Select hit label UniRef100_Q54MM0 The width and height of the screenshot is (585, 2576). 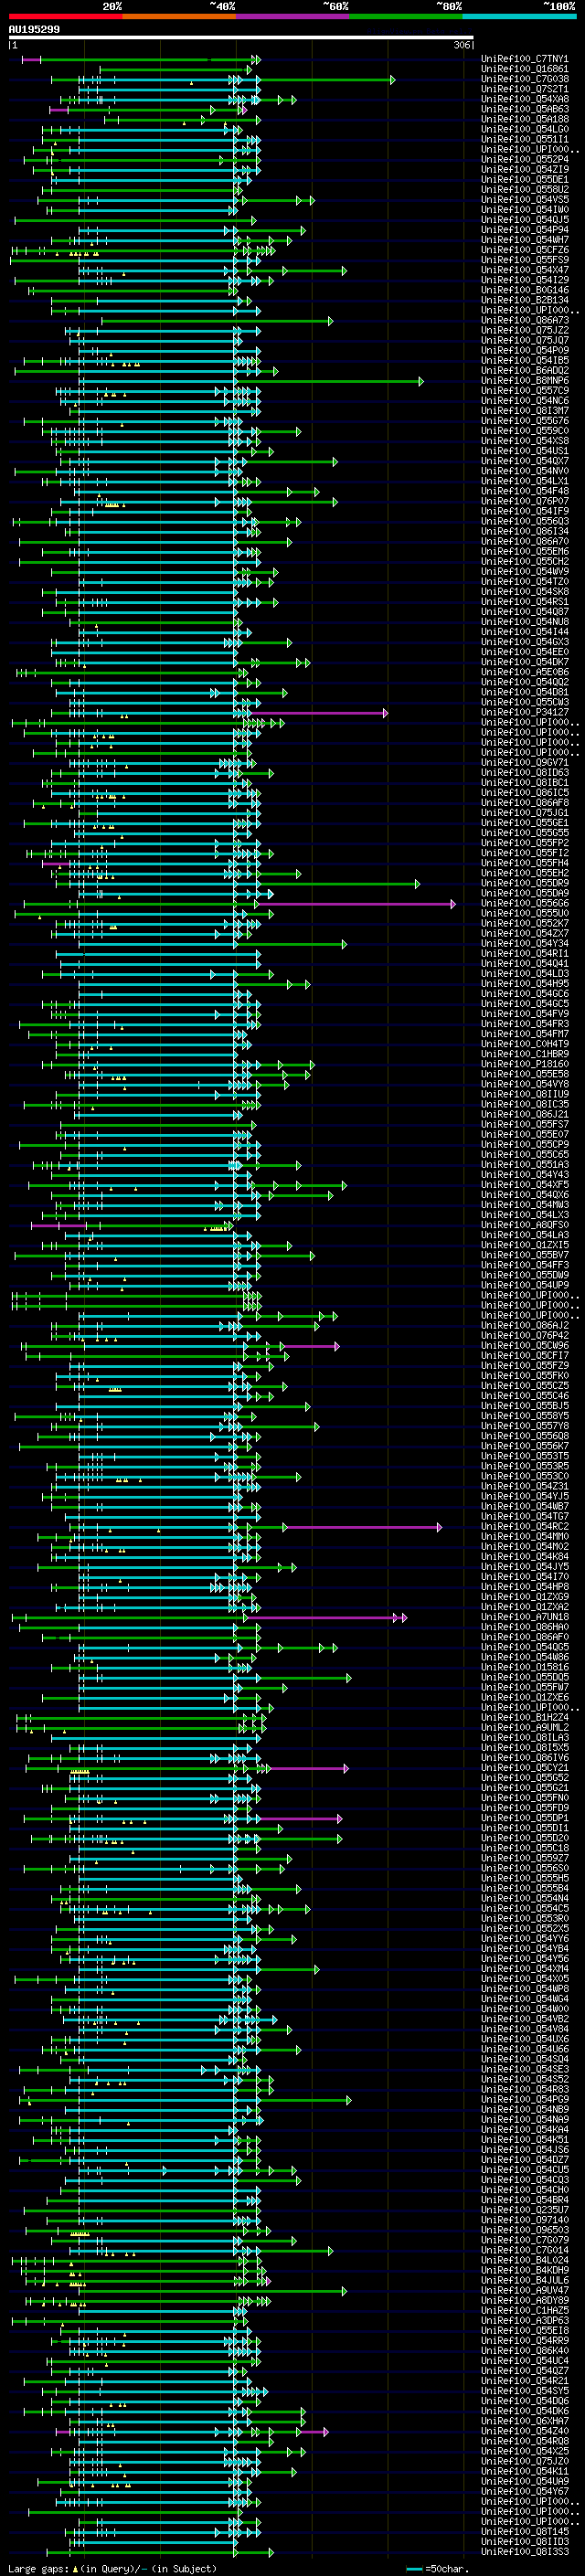point(525,1536)
